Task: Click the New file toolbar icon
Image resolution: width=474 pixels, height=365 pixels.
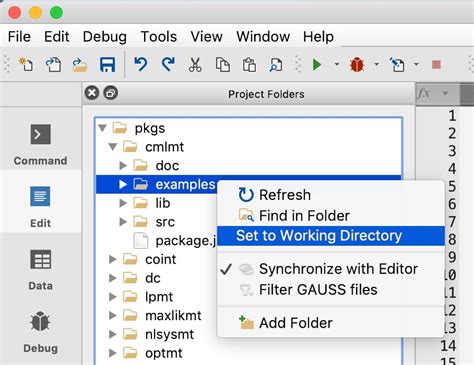Action: coord(26,64)
